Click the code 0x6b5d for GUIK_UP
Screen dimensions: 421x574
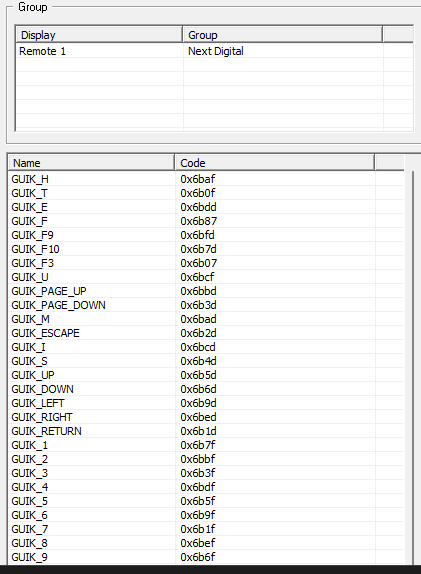[198, 375]
